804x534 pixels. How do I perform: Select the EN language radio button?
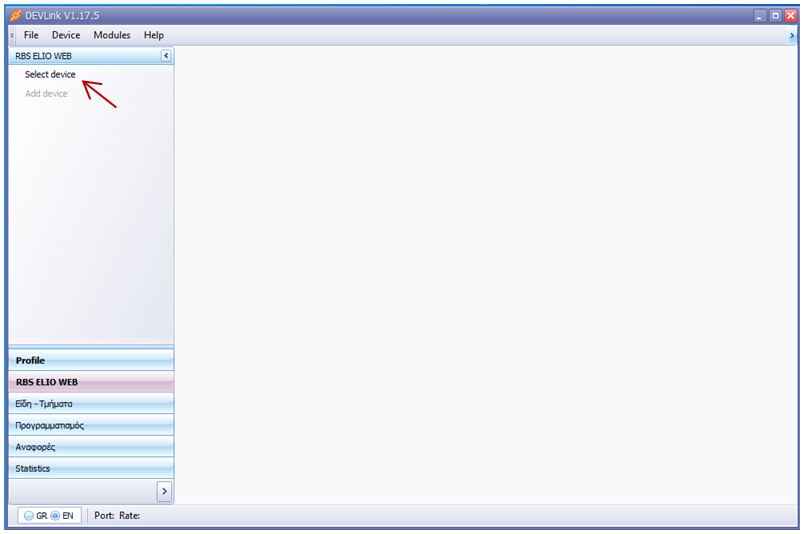coord(55,516)
